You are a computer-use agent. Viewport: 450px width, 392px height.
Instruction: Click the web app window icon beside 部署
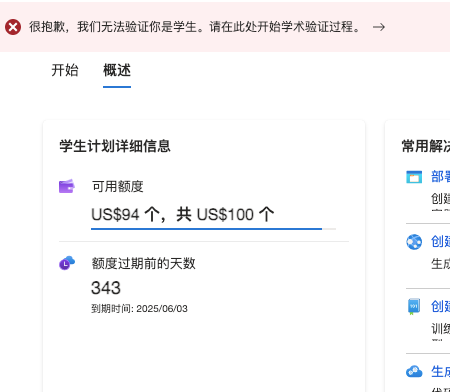414,177
